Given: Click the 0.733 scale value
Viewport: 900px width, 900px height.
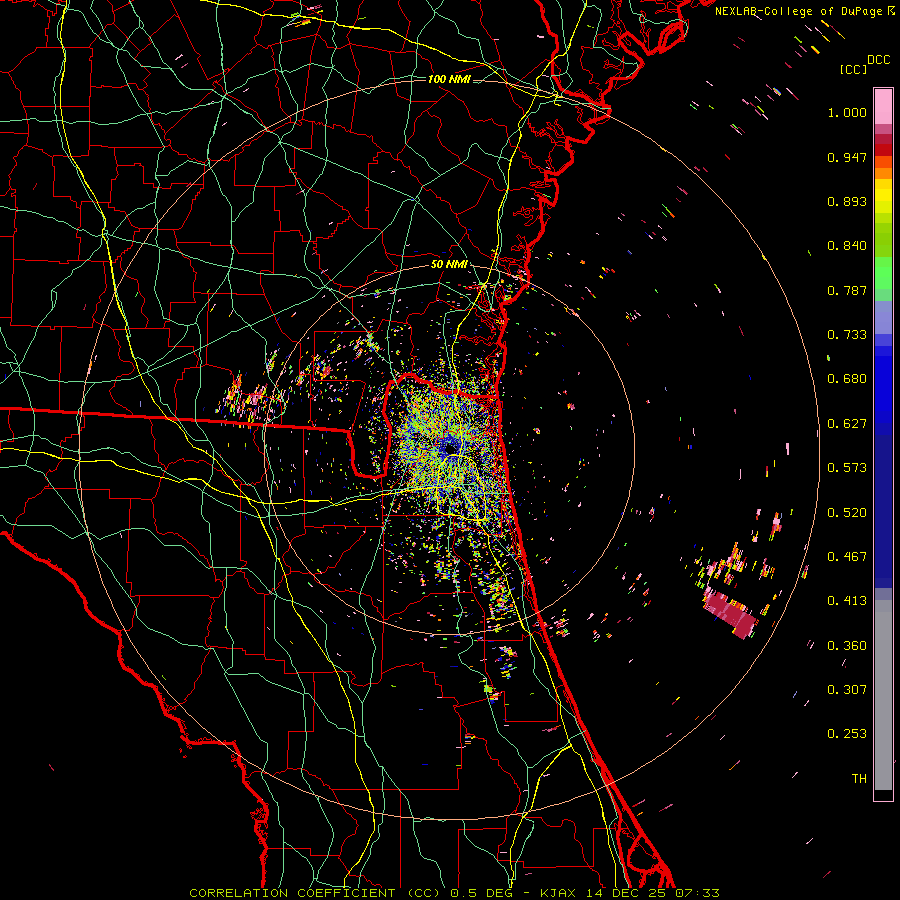Looking at the screenshot, I should pyautogui.click(x=847, y=335).
